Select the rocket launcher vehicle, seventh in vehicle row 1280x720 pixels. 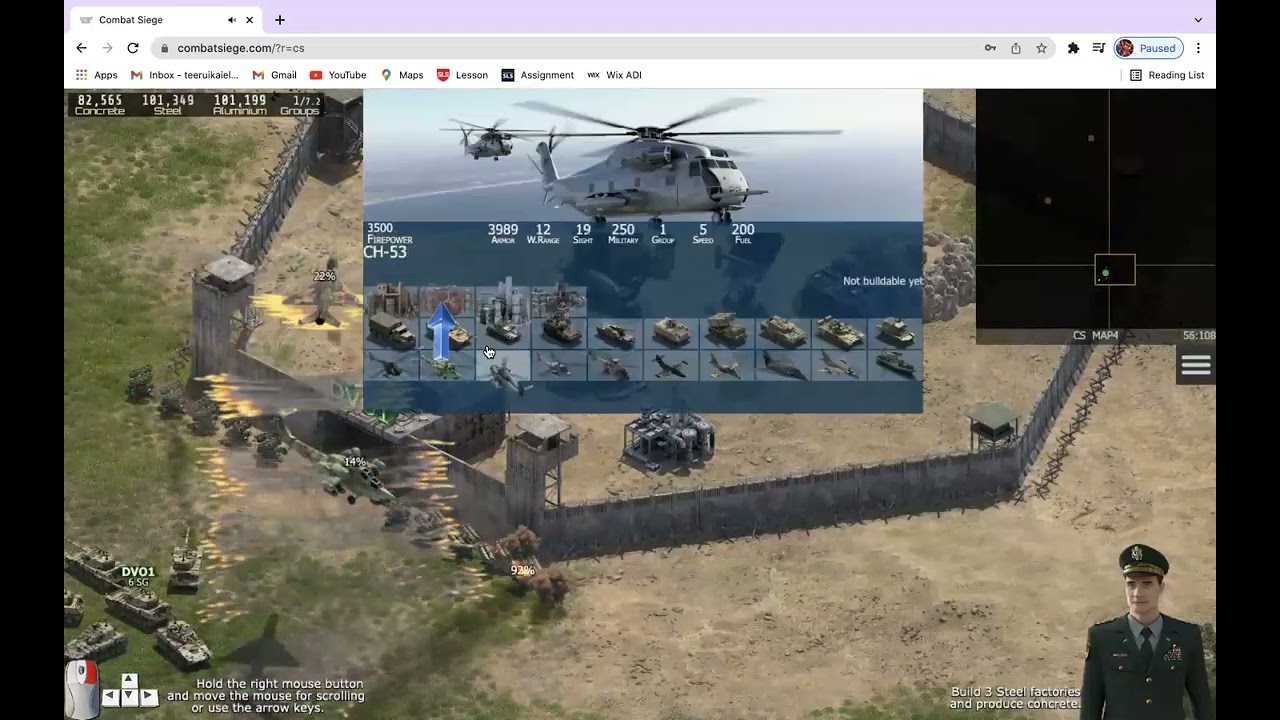727,332
